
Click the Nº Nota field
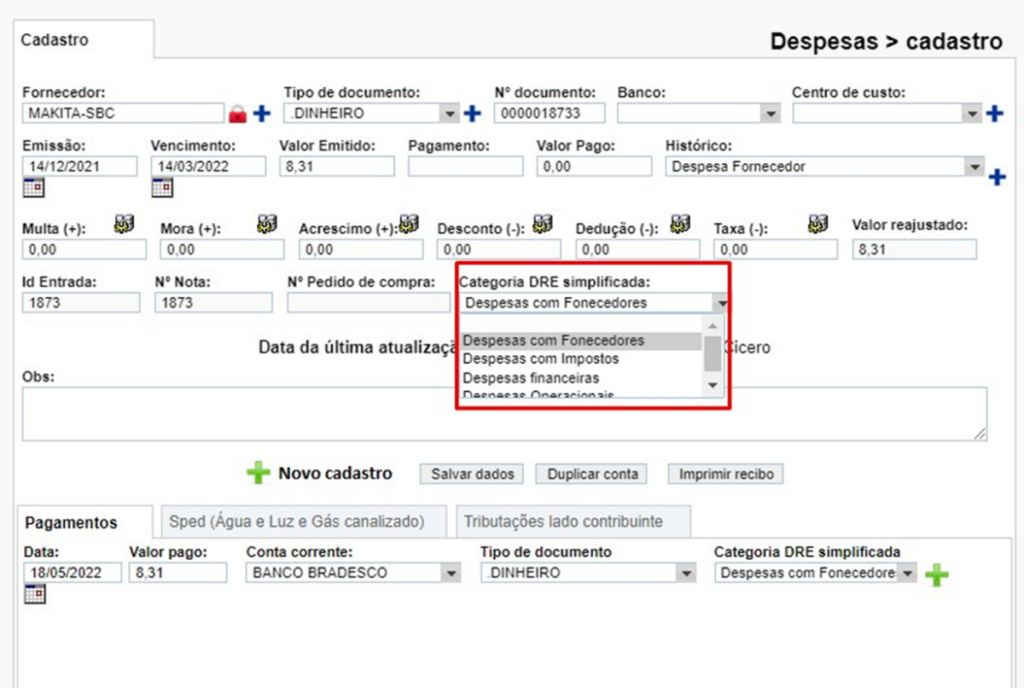point(214,303)
